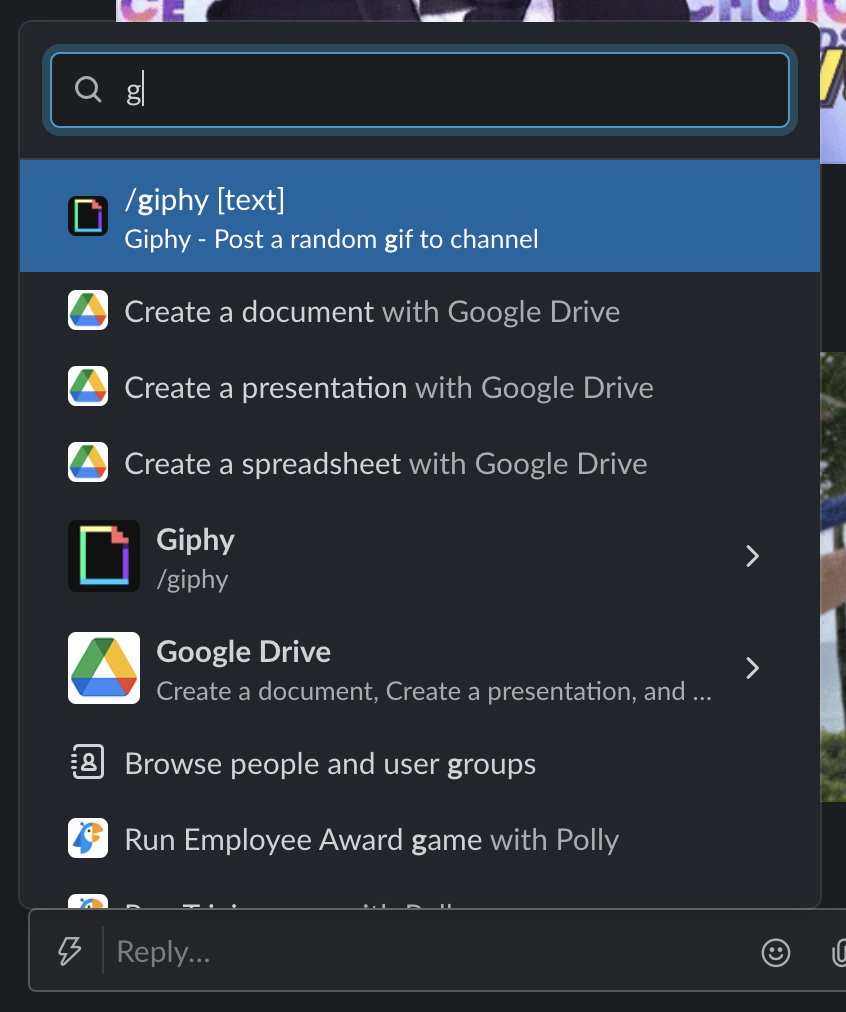Click the Drive icon beside Create a spreadsheet
Image resolution: width=846 pixels, height=1012 pixels.
88,463
